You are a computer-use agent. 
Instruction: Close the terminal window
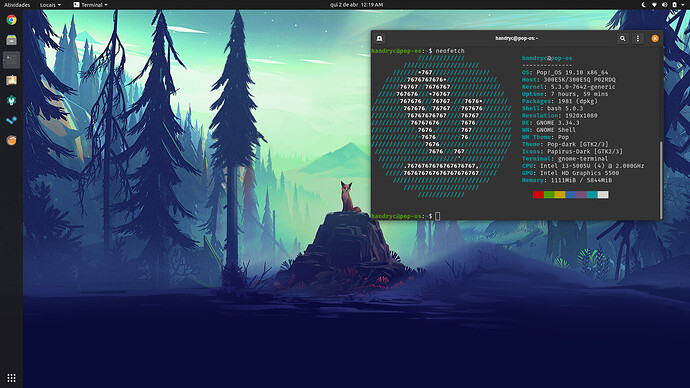pyautogui.click(x=655, y=38)
